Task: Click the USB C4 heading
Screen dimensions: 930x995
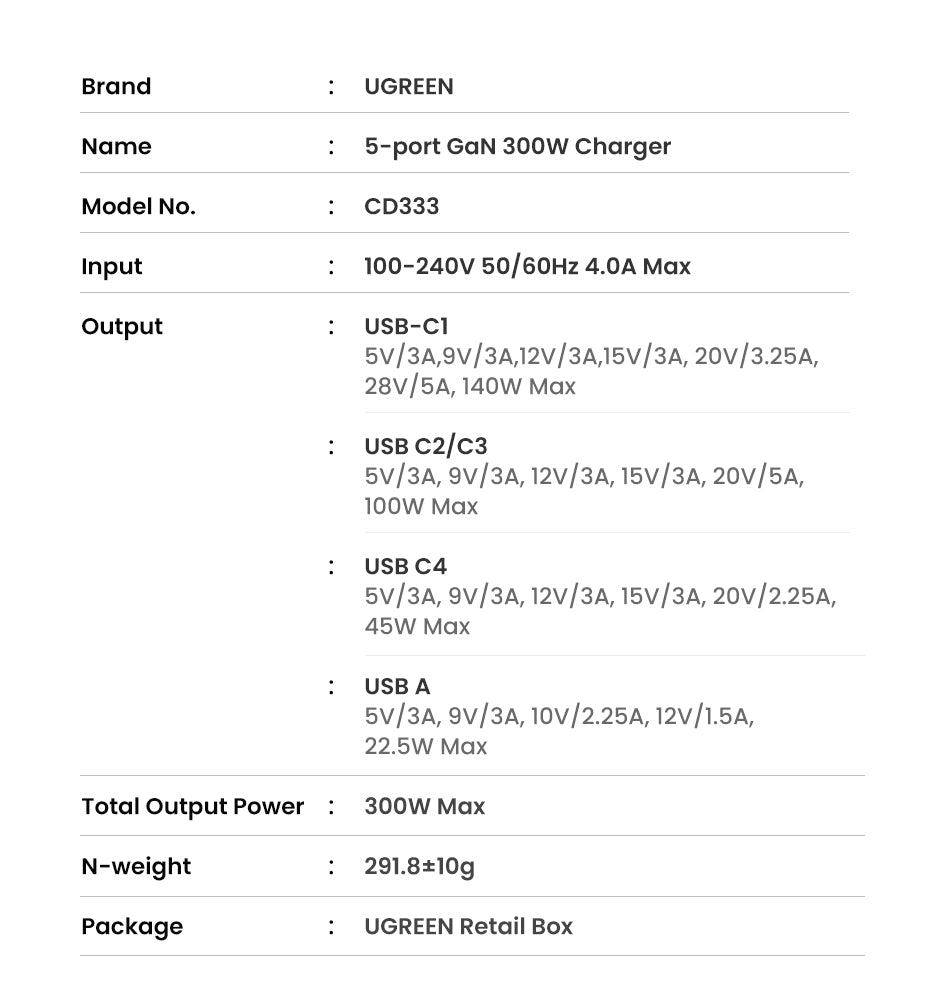Action: pyautogui.click(x=406, y=567)
